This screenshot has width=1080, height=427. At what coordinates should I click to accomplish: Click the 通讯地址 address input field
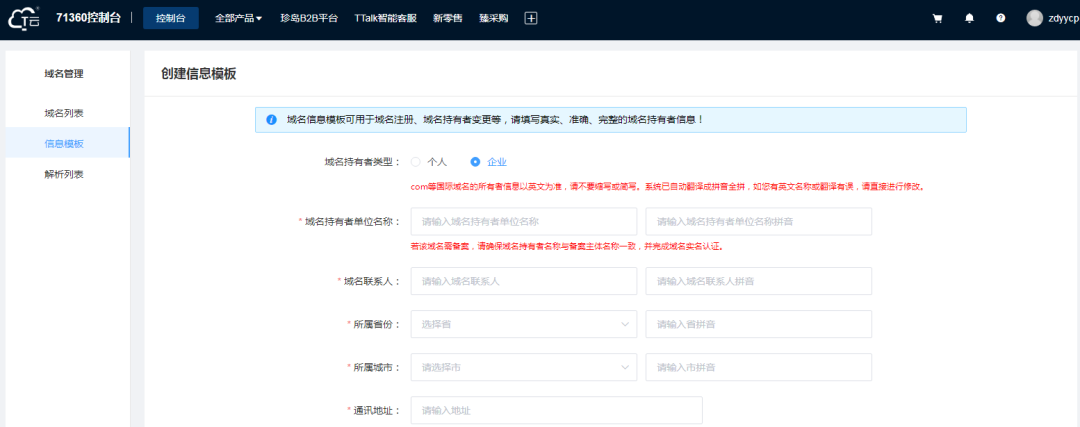[x=556, y=410]
